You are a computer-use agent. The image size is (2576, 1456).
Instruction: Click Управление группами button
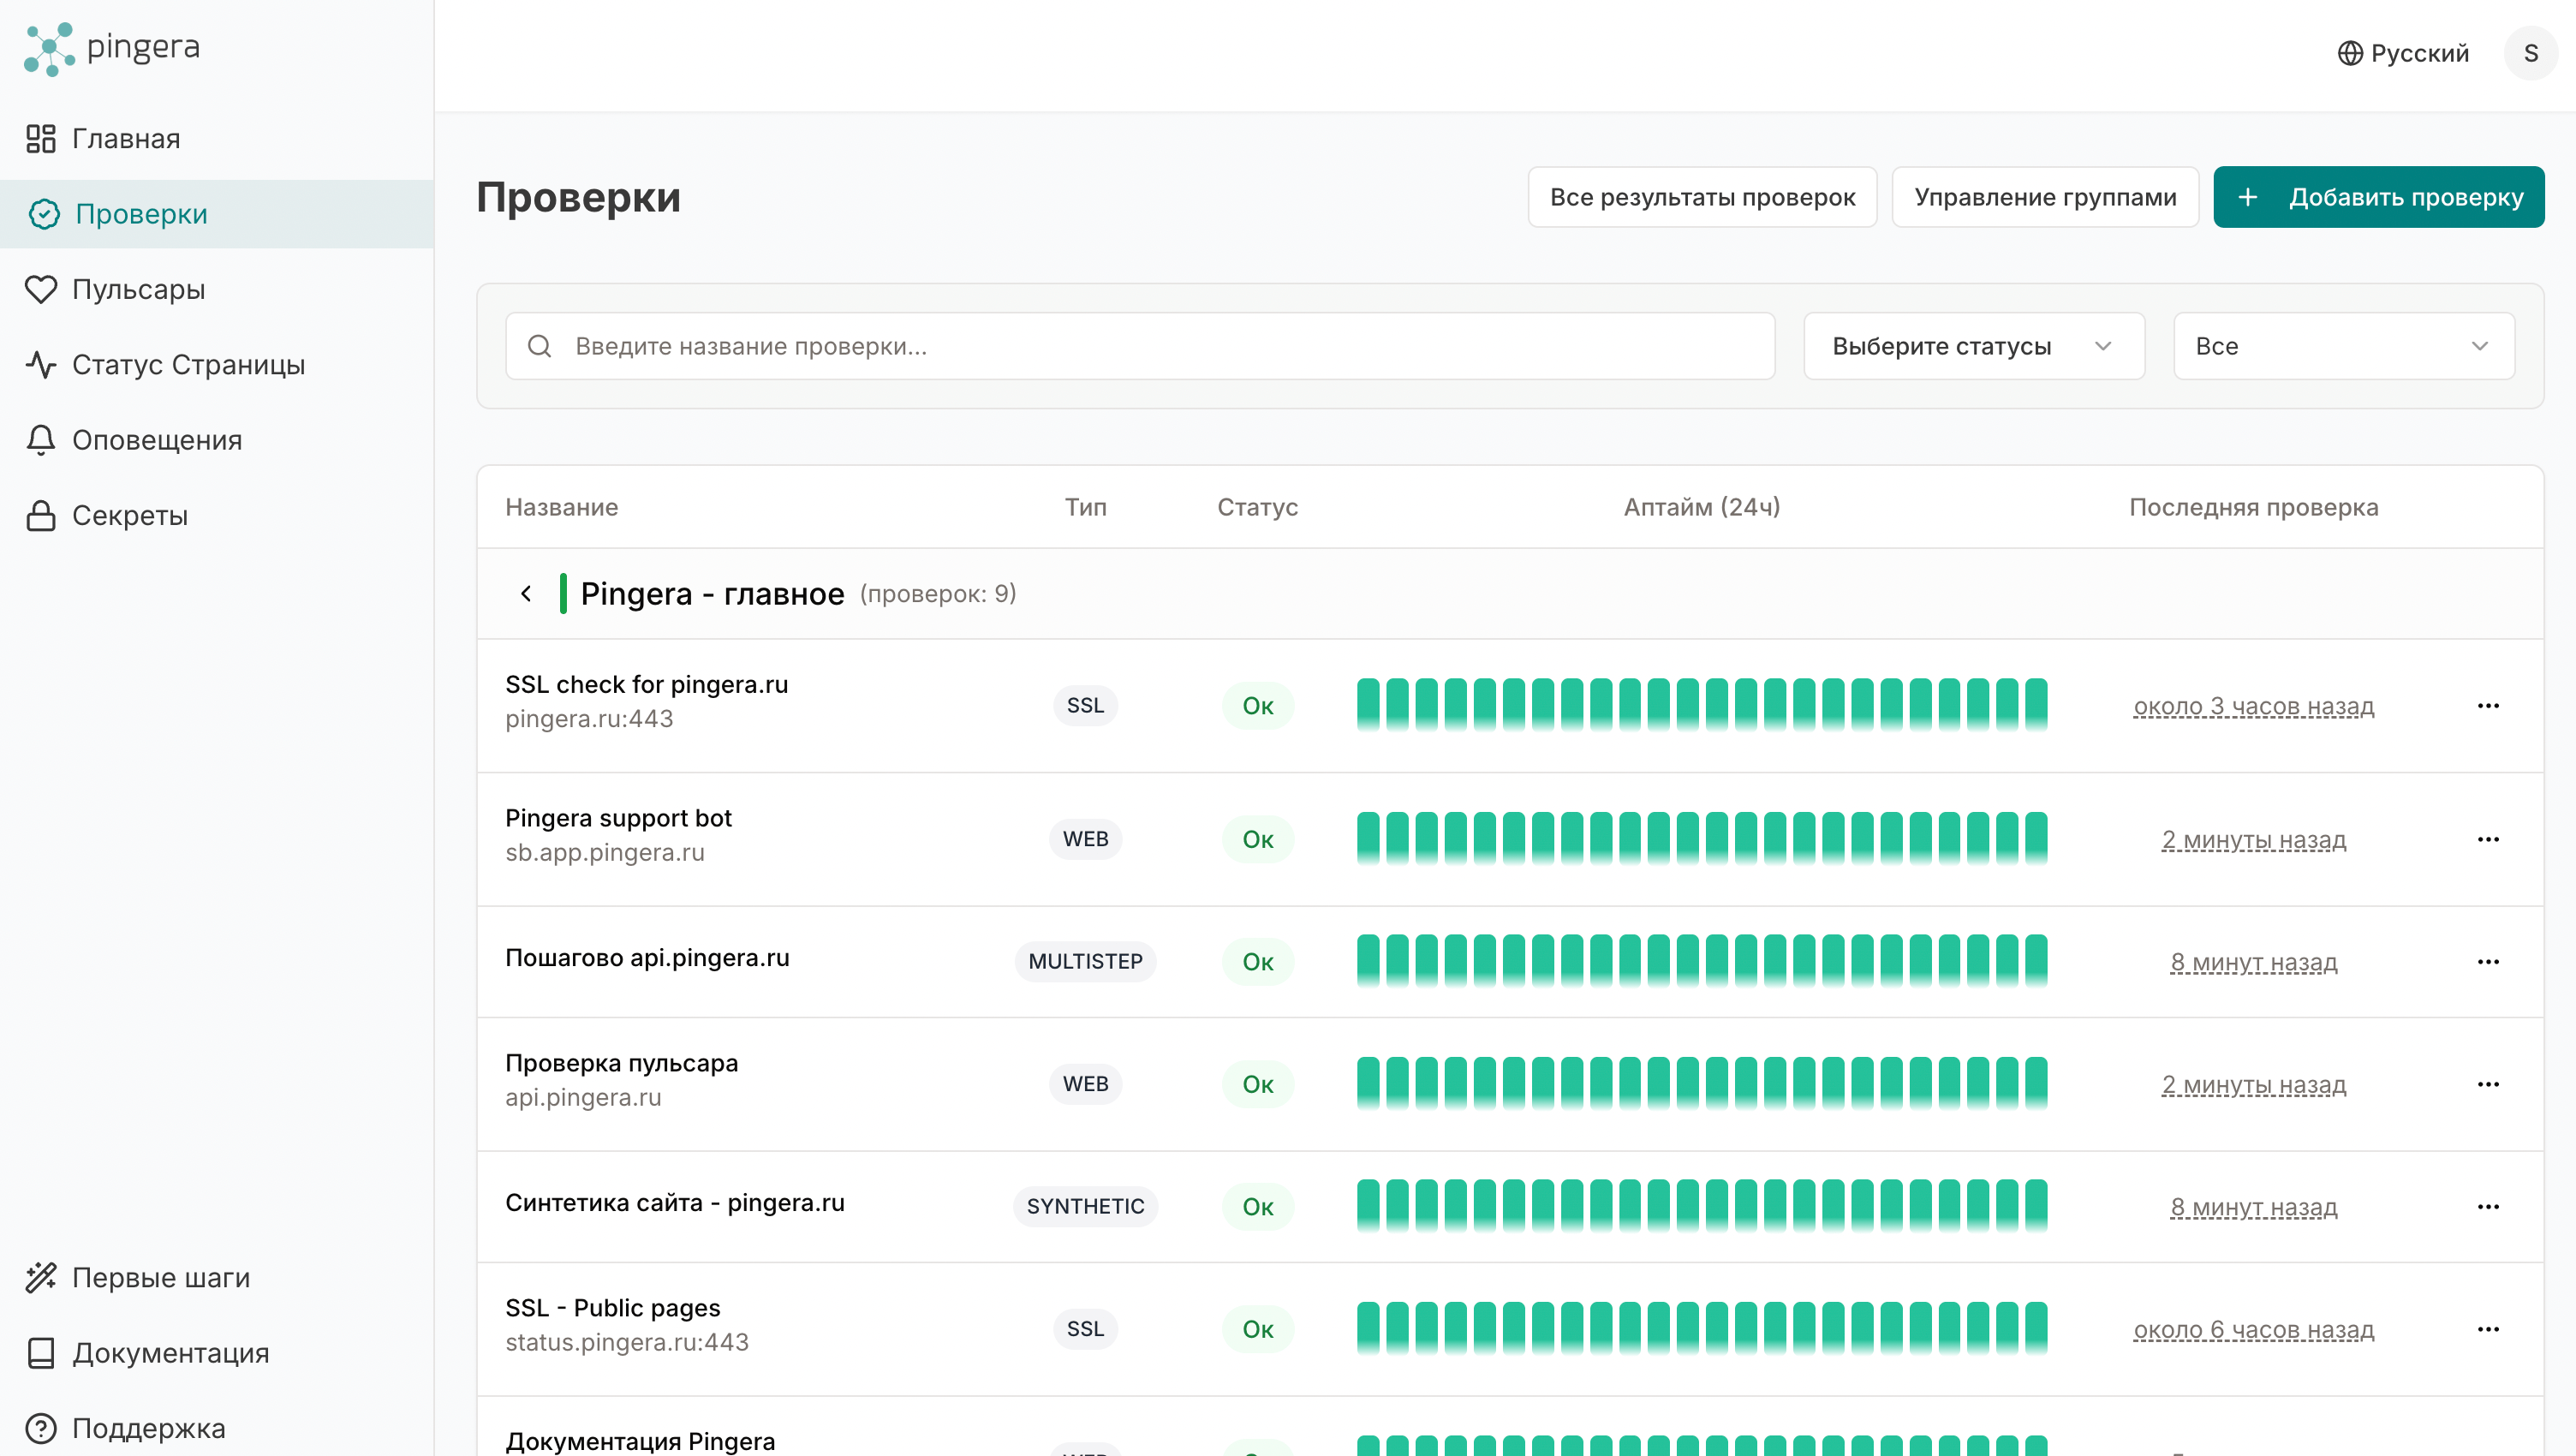[x=2044, y=197]
